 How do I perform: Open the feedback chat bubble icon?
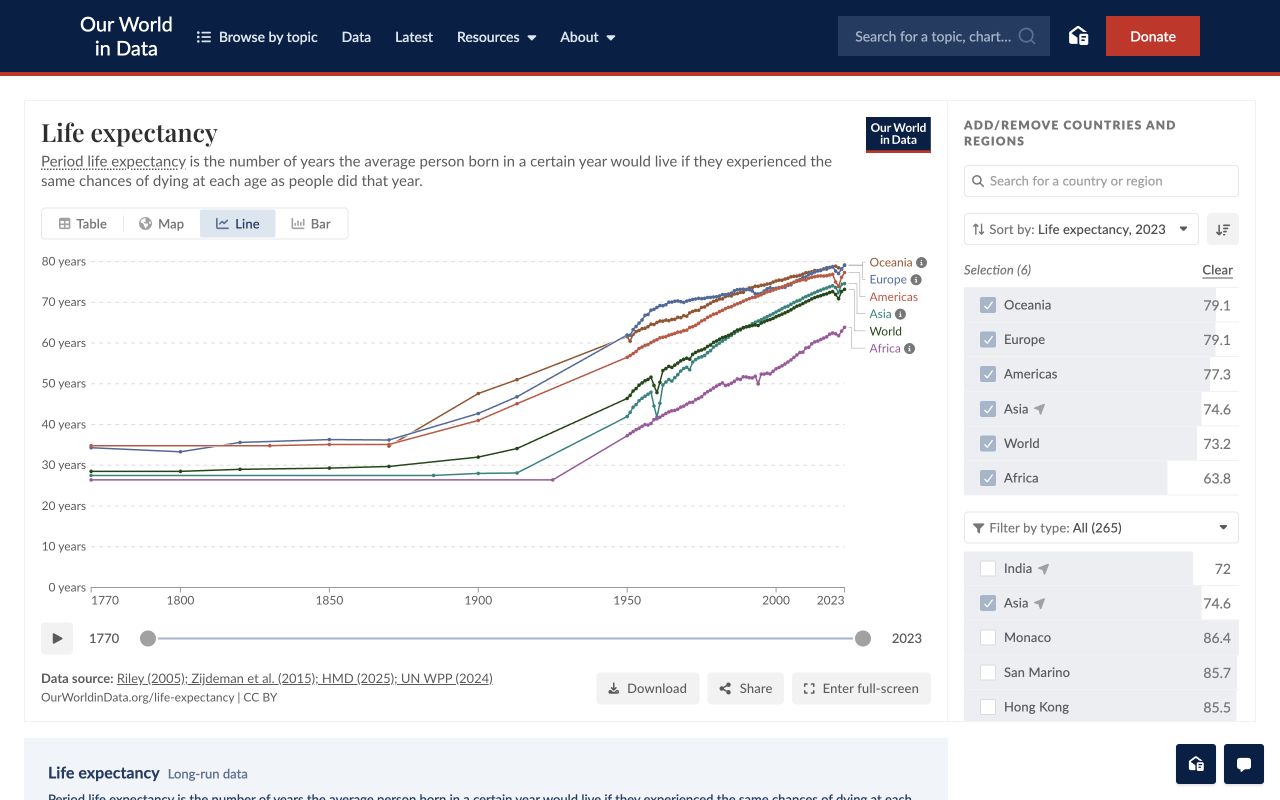[1244, 764]
